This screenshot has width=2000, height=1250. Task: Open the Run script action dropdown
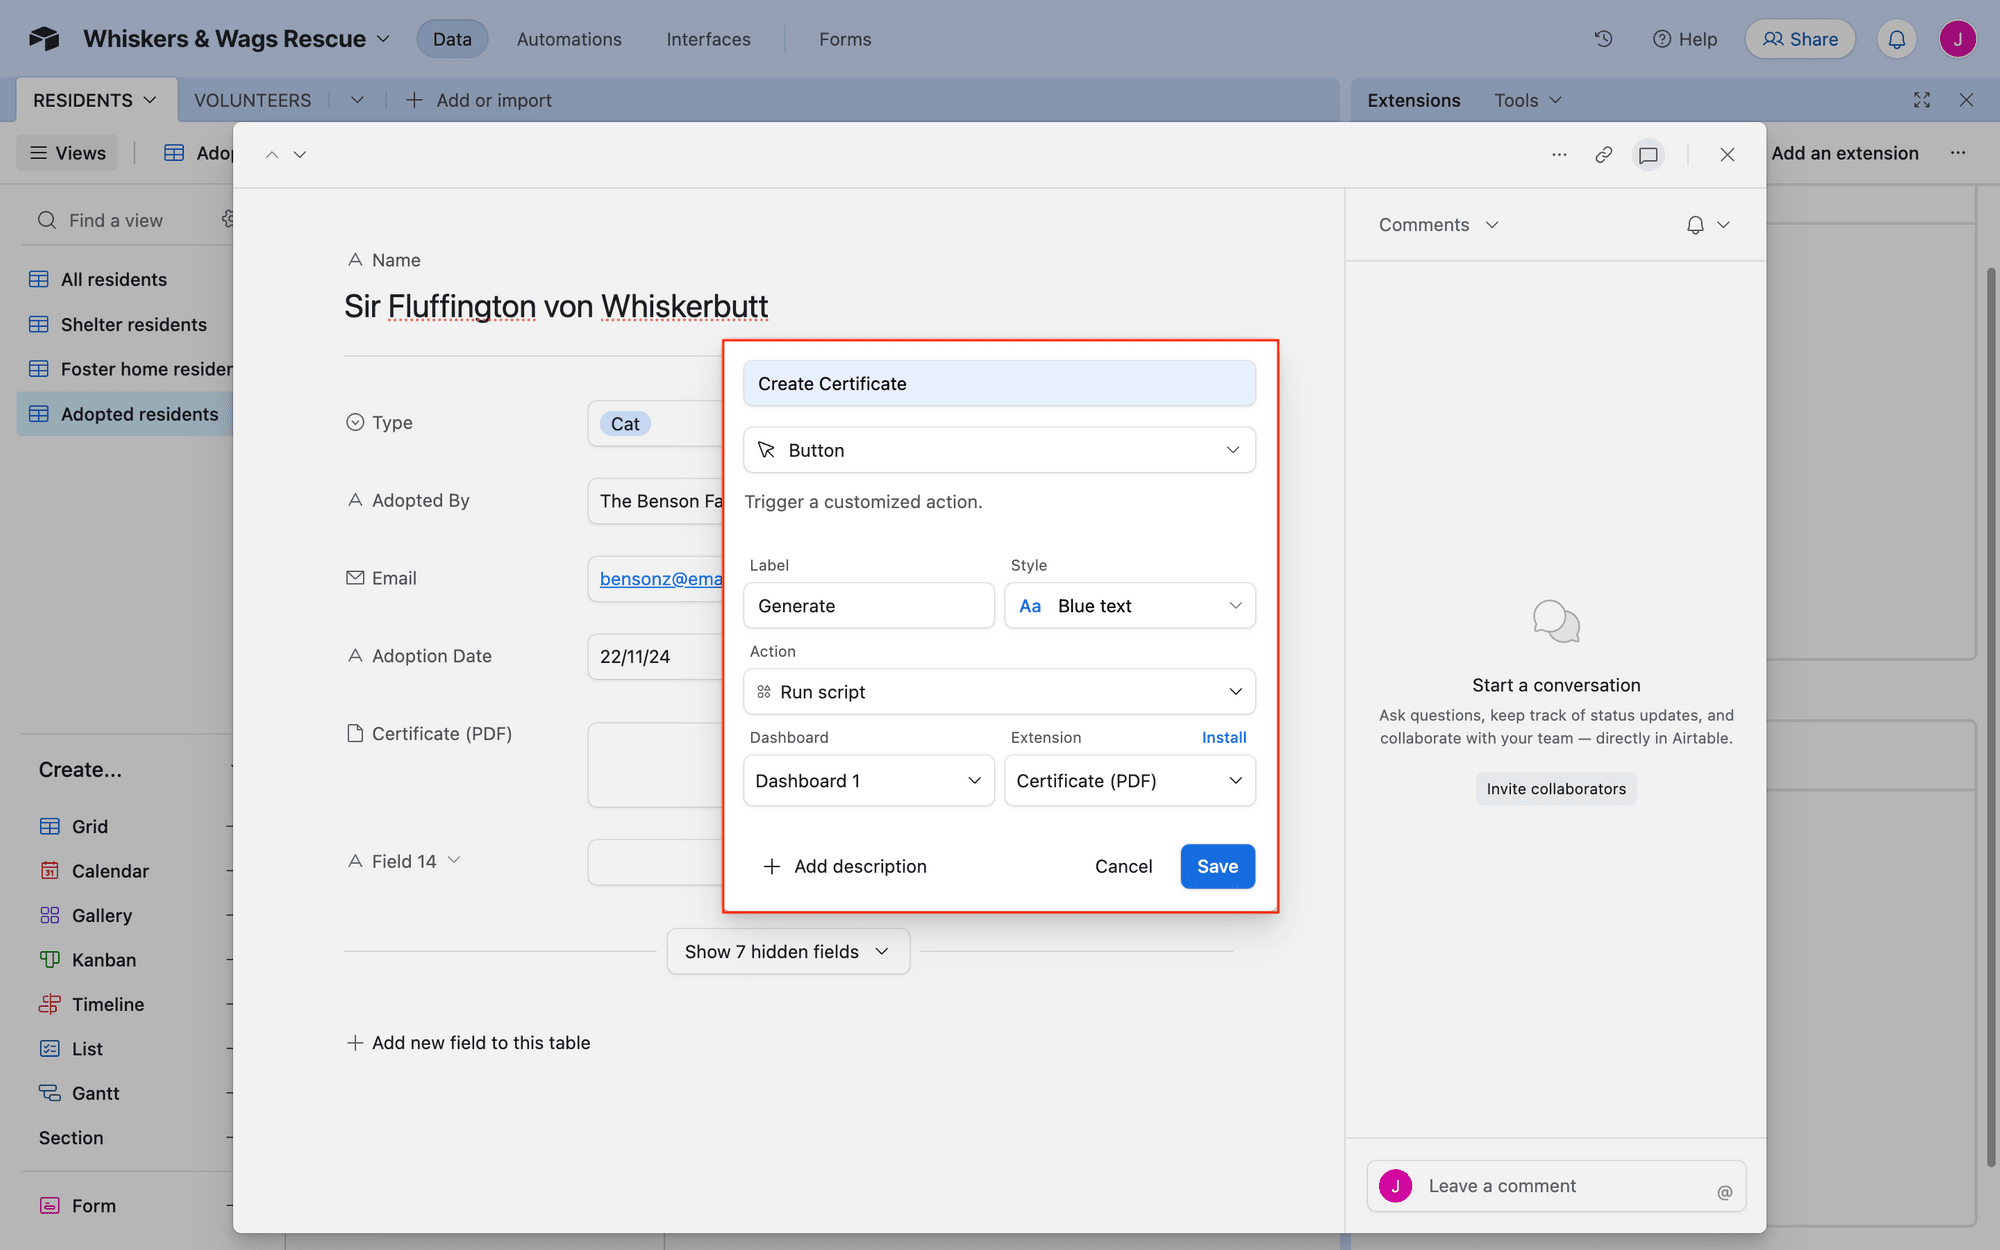pos(998,691)
